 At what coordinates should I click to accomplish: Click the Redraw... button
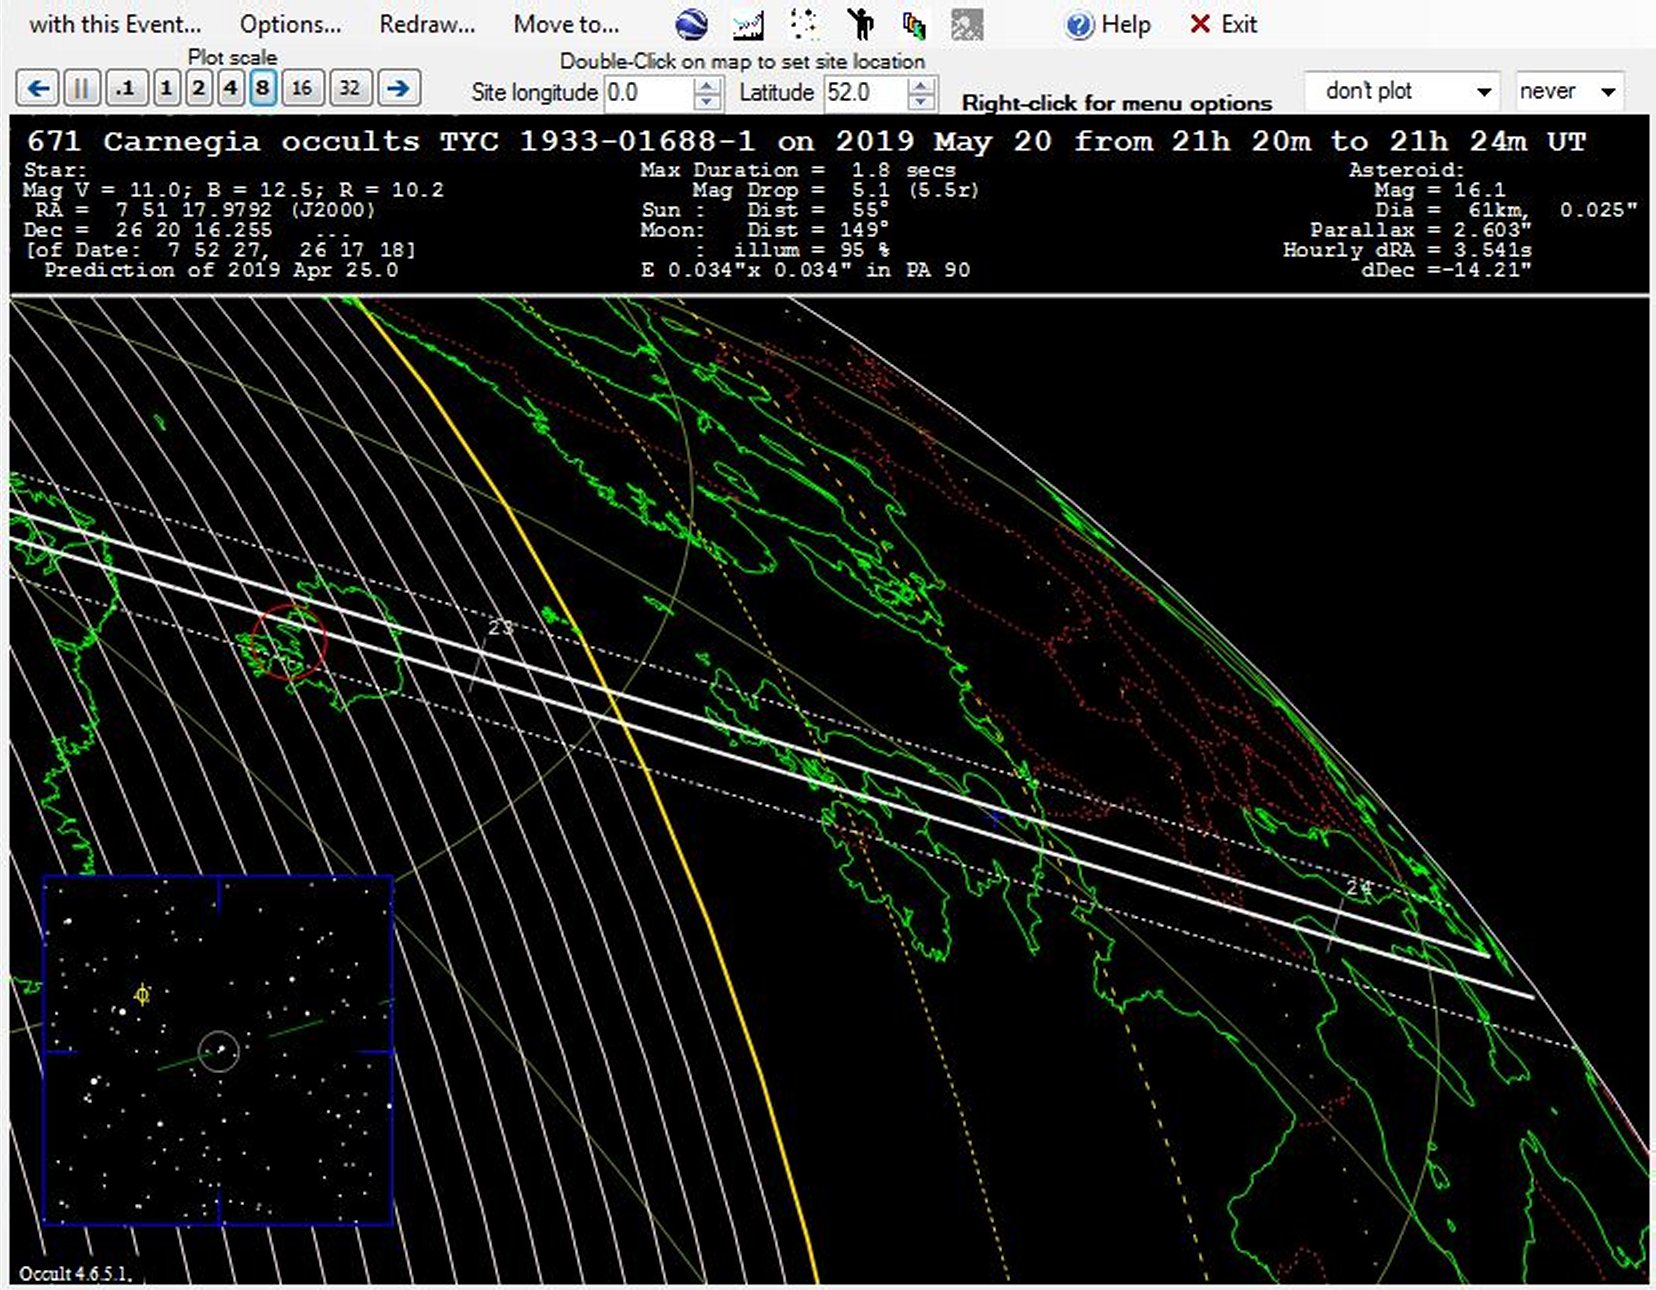point(427,24)
